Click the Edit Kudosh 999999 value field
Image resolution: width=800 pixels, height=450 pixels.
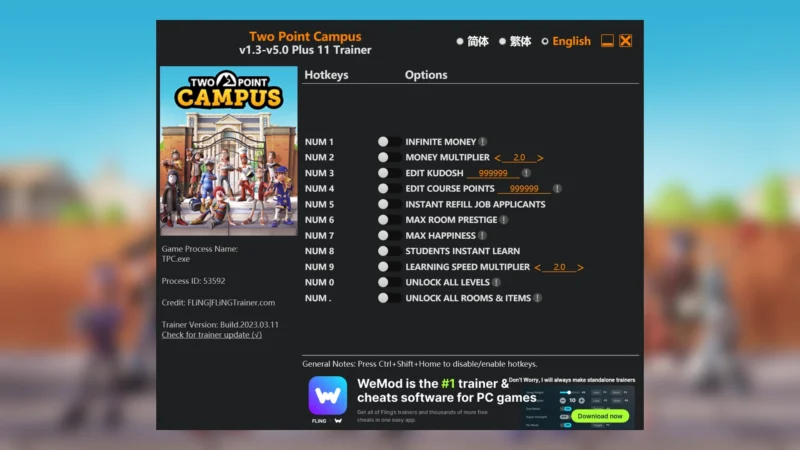point(493,173)
